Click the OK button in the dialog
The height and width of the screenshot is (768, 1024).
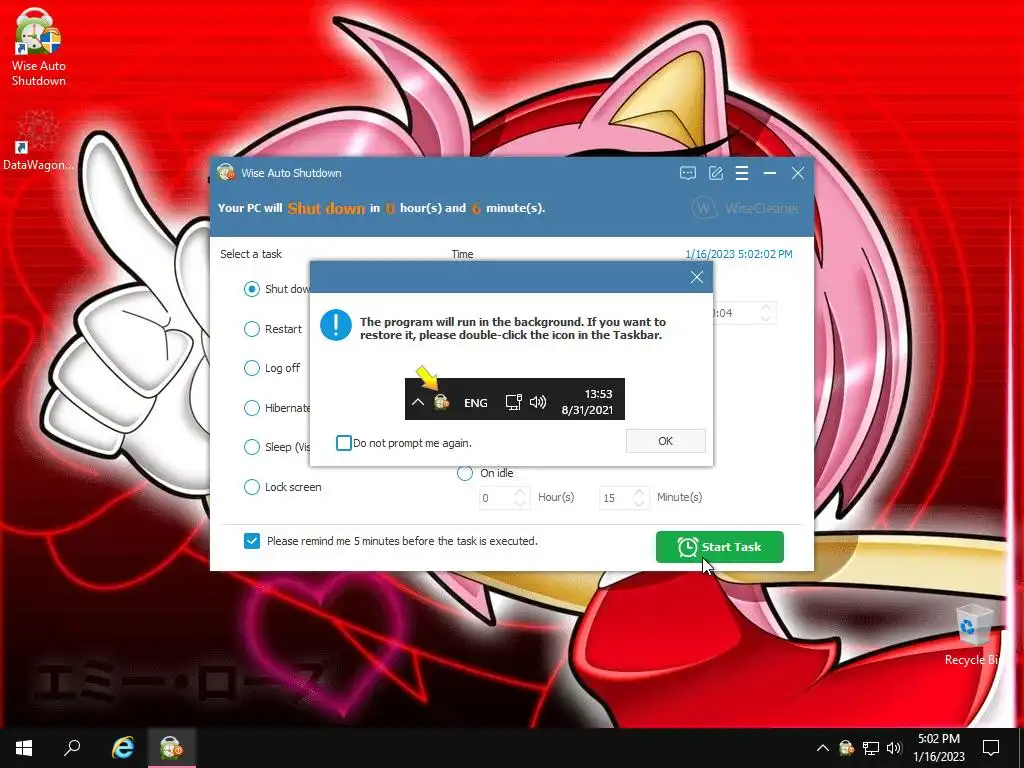(x=665, y=441)
